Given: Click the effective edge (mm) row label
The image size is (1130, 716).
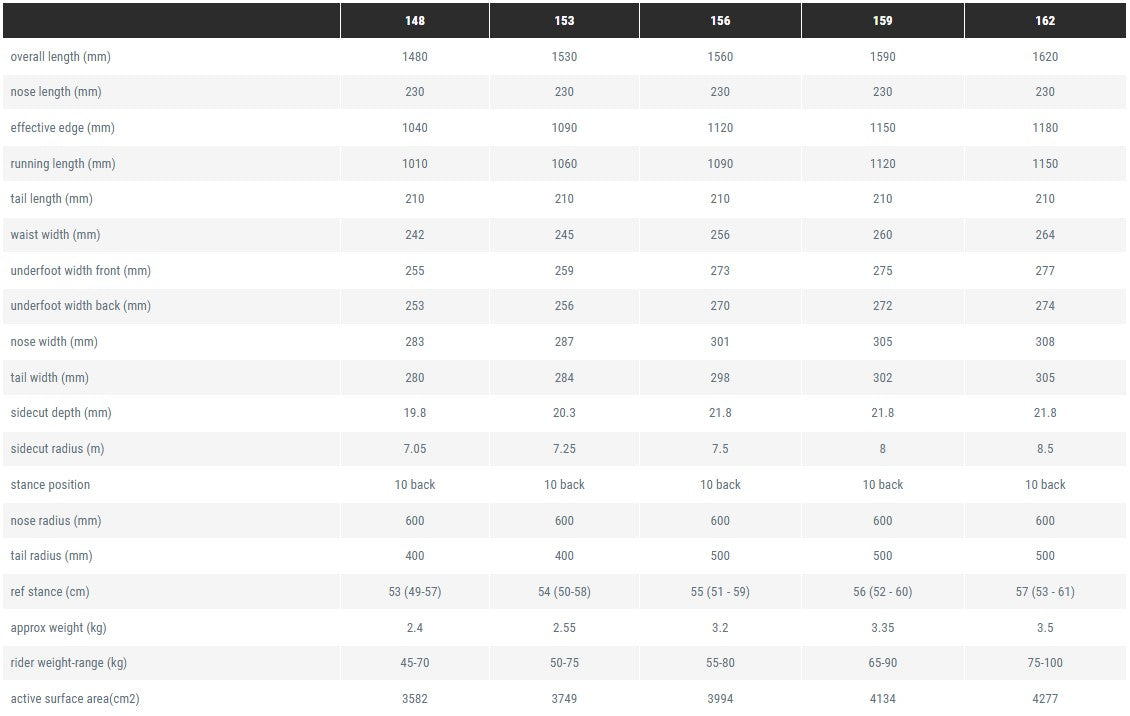Looking at the screenshot, I should (63, 128).
